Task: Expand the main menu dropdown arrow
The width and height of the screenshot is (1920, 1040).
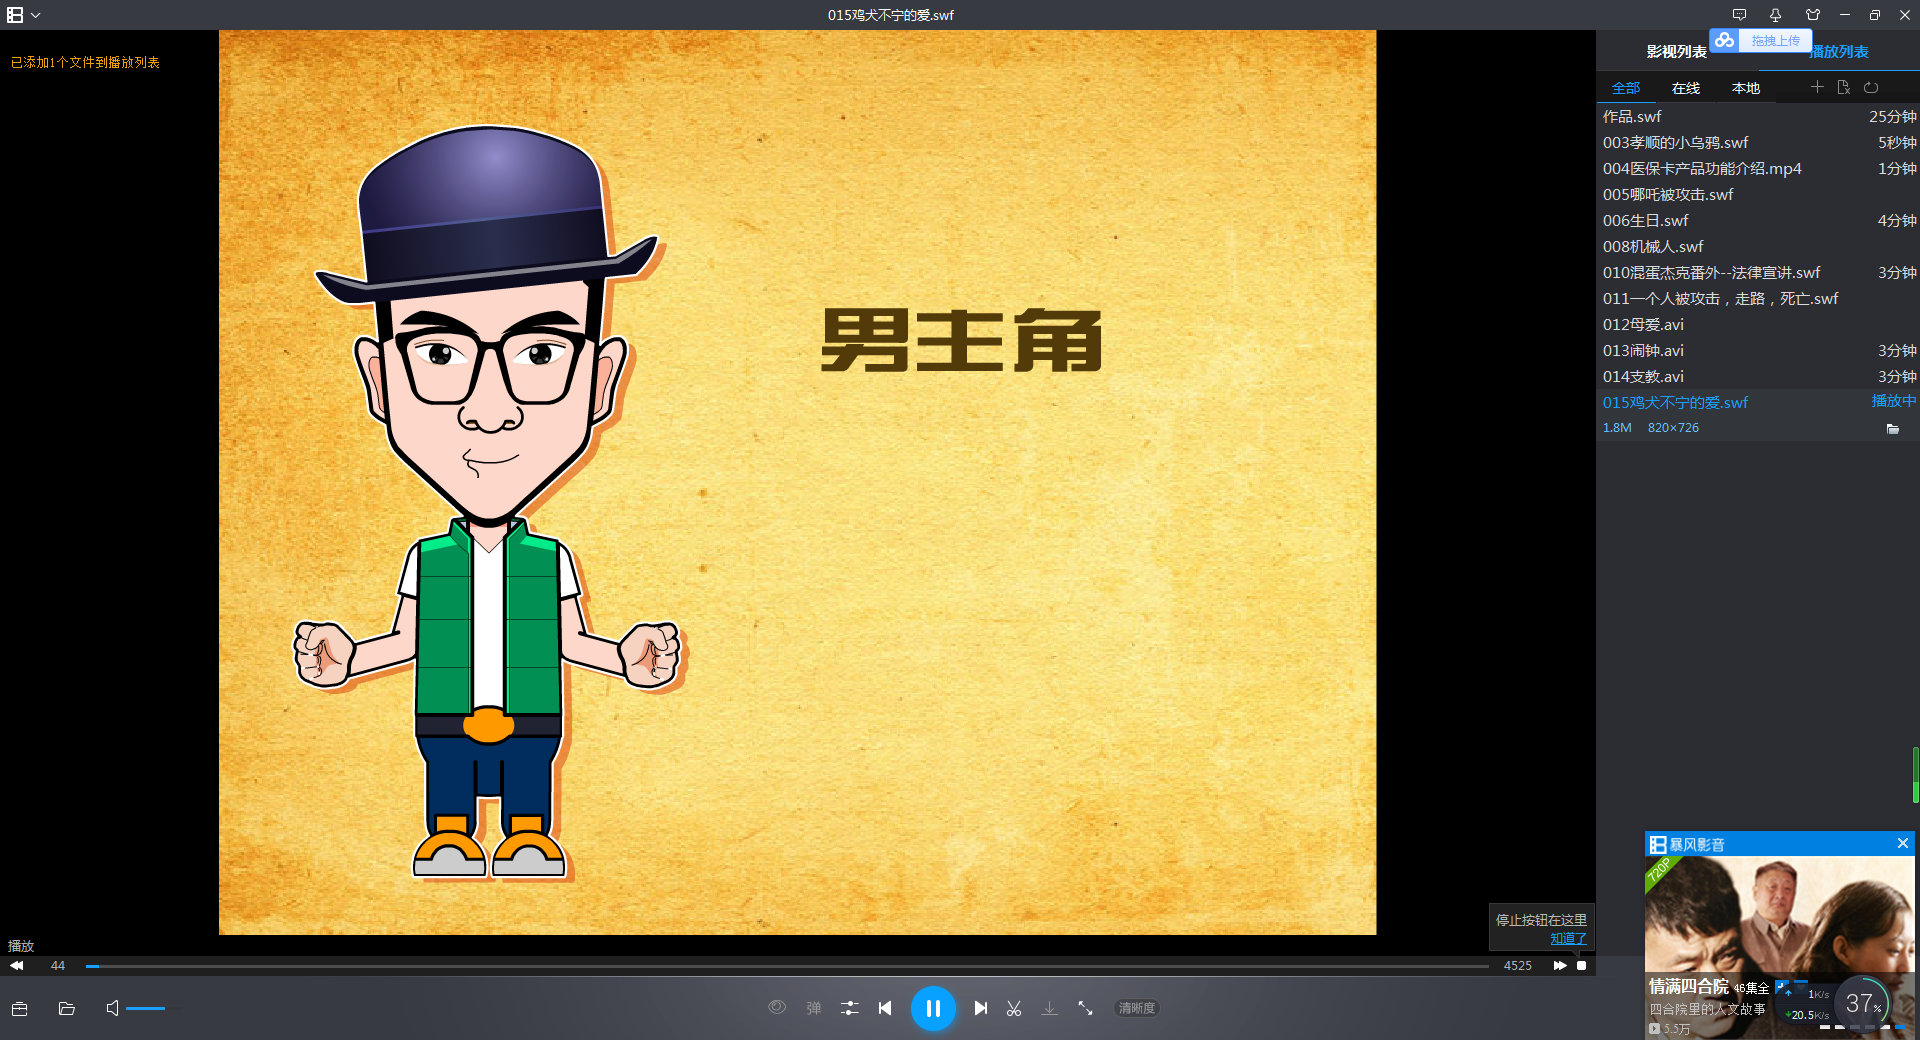Action: click(36, 15)
